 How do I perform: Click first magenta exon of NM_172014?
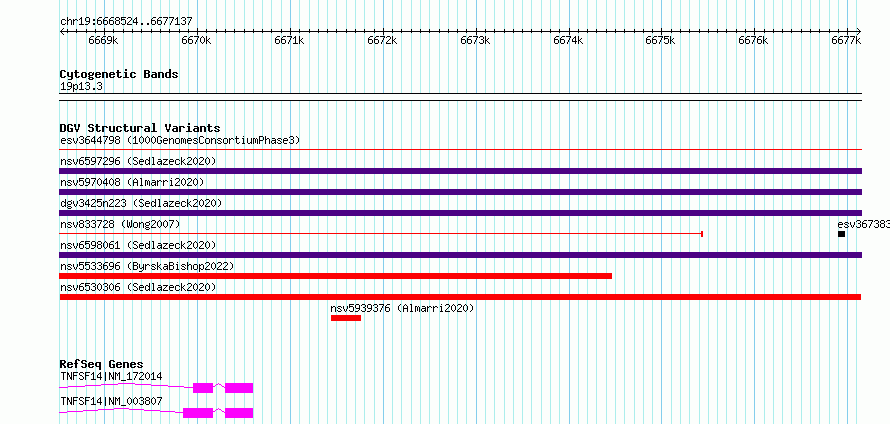203,388
